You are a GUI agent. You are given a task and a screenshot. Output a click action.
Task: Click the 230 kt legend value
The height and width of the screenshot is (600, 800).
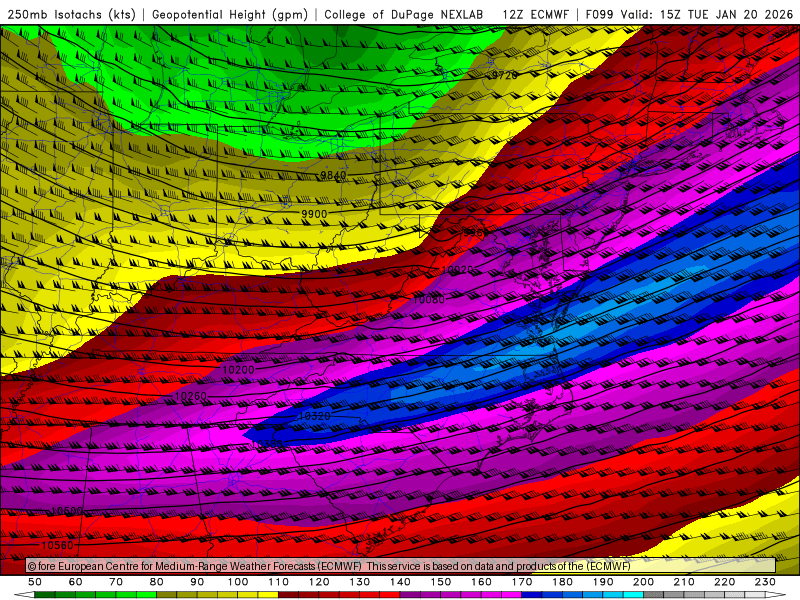click(x=765, y=582)
